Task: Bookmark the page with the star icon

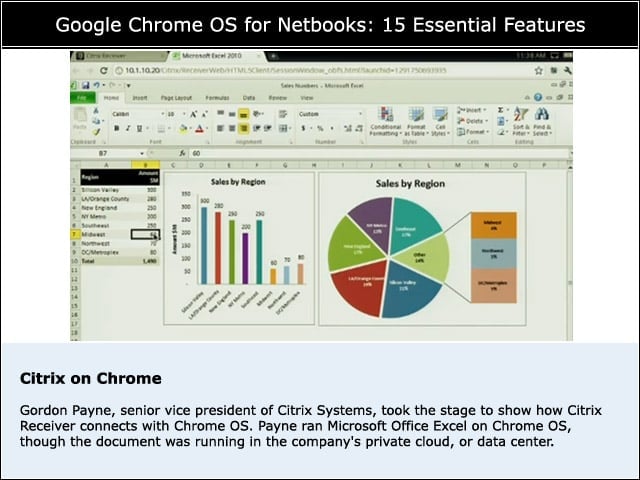Action: (538, 71)
